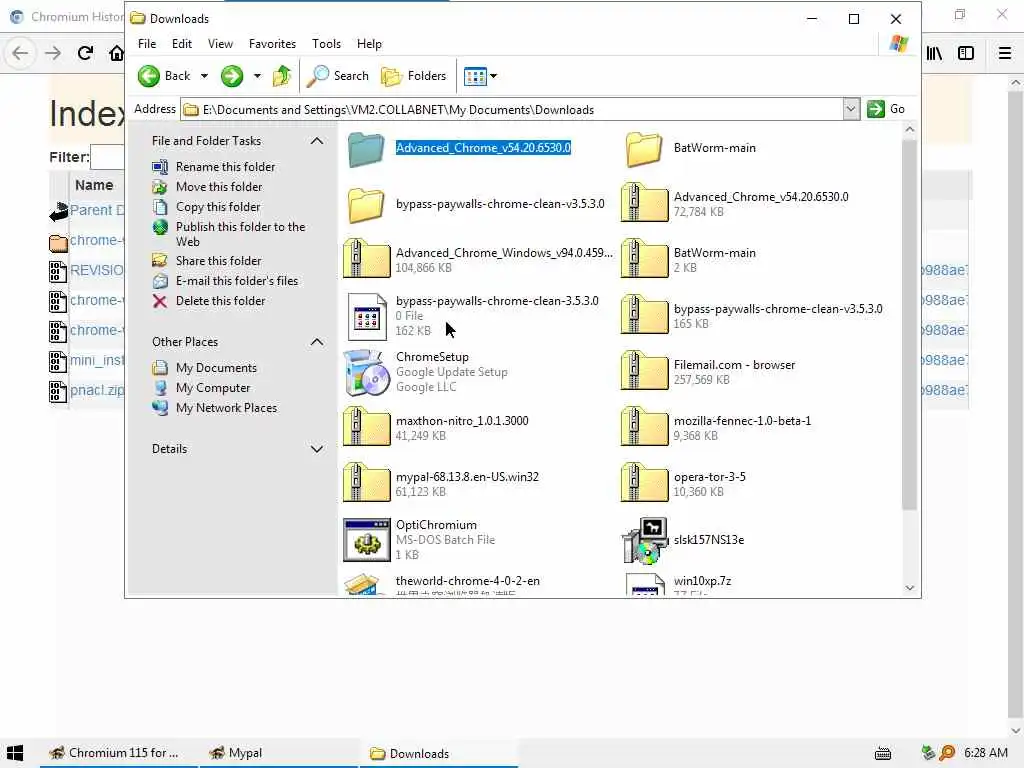
Task: Select bypass-paywalls-chrome-clean-v3.5.3.0 zip 165 KB
Action: tap(644, 315)
